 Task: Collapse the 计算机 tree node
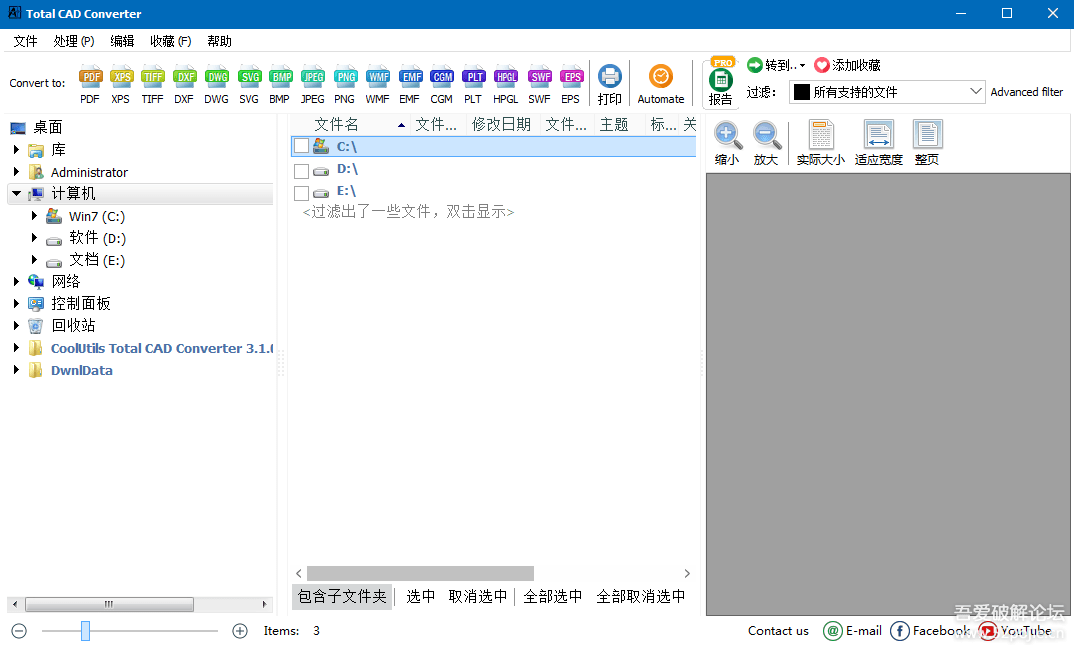pos(16,194)
